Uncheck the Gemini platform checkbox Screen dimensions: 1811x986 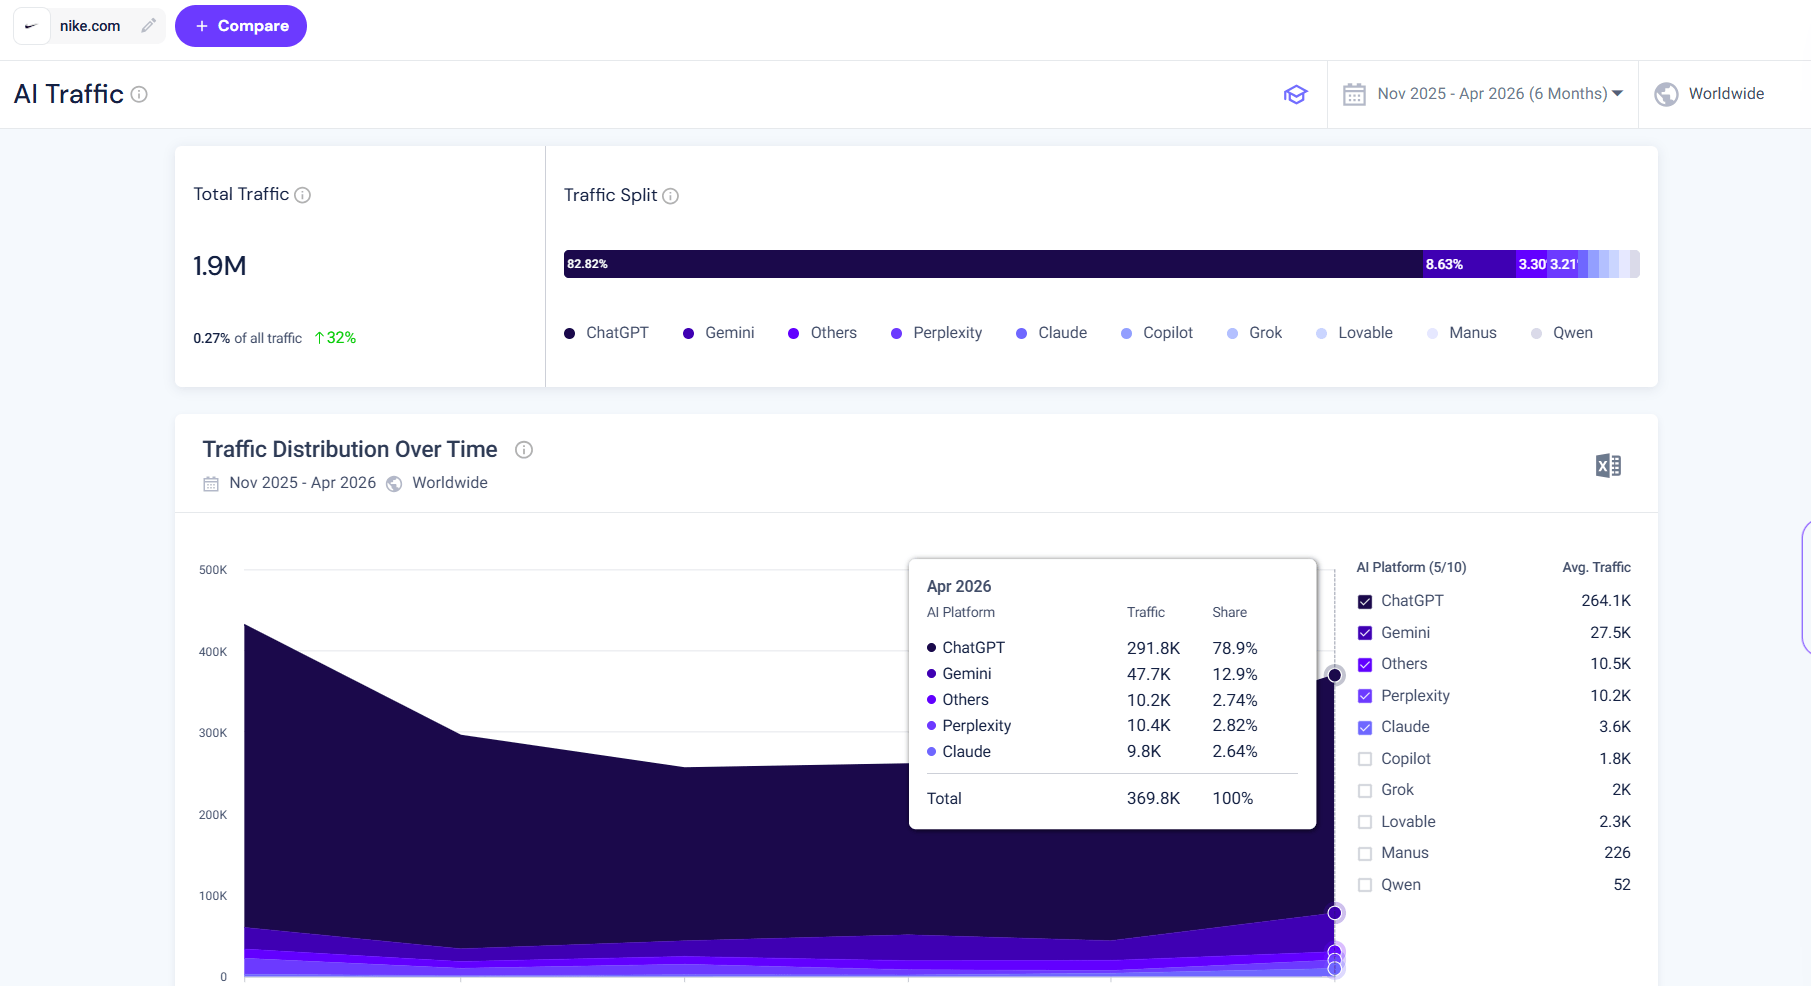click(1365, 633)
